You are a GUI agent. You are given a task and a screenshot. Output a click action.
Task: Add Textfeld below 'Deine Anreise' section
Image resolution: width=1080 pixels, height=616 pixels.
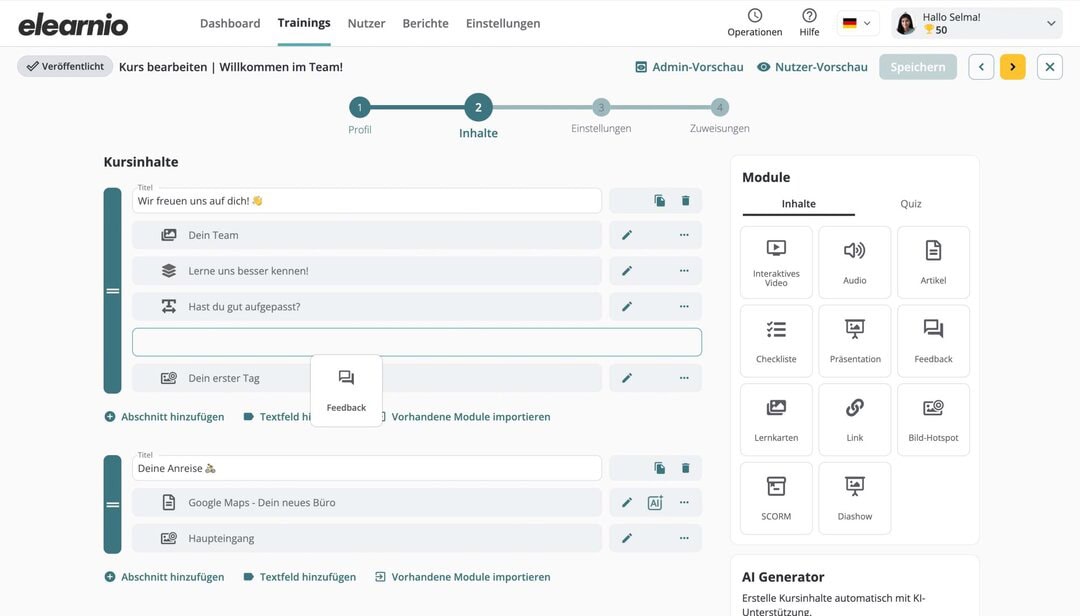click(300, 577)
